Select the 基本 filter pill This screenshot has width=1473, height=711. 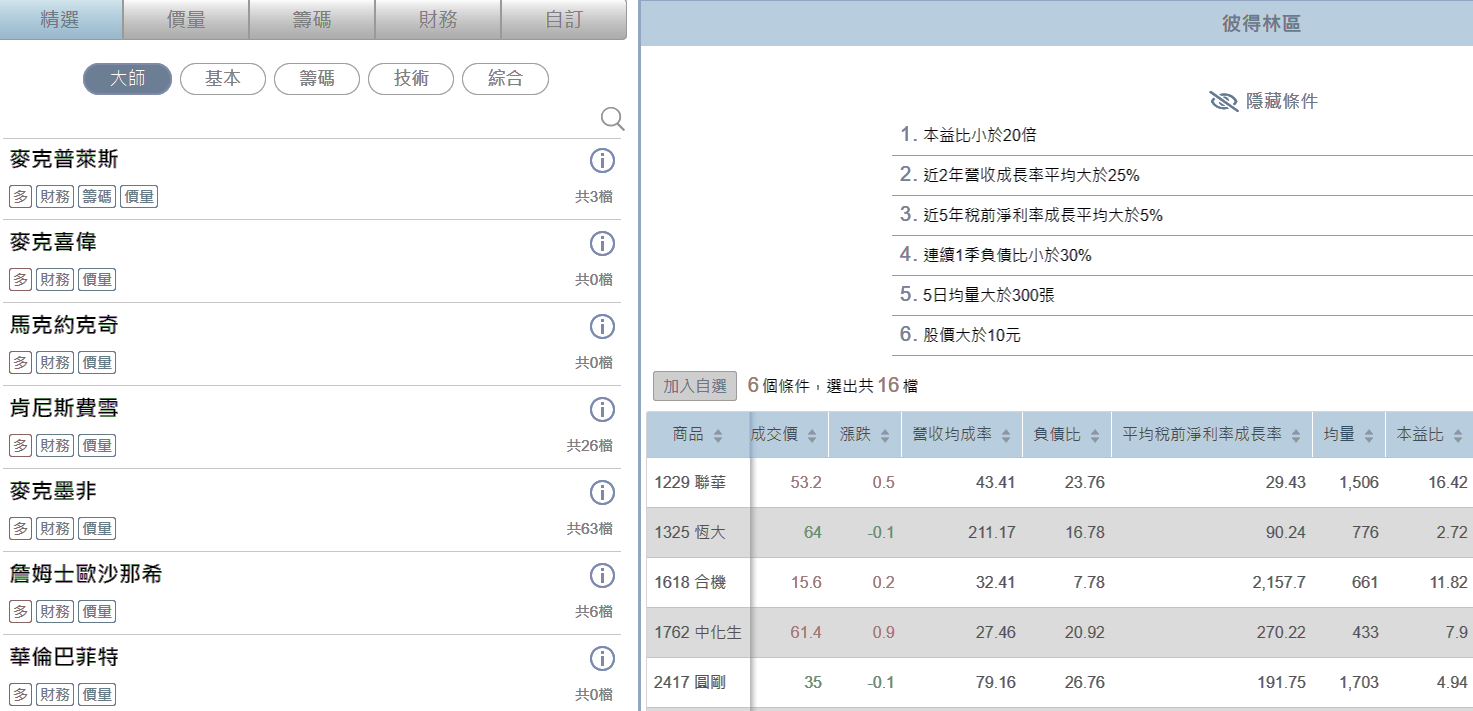223,79
